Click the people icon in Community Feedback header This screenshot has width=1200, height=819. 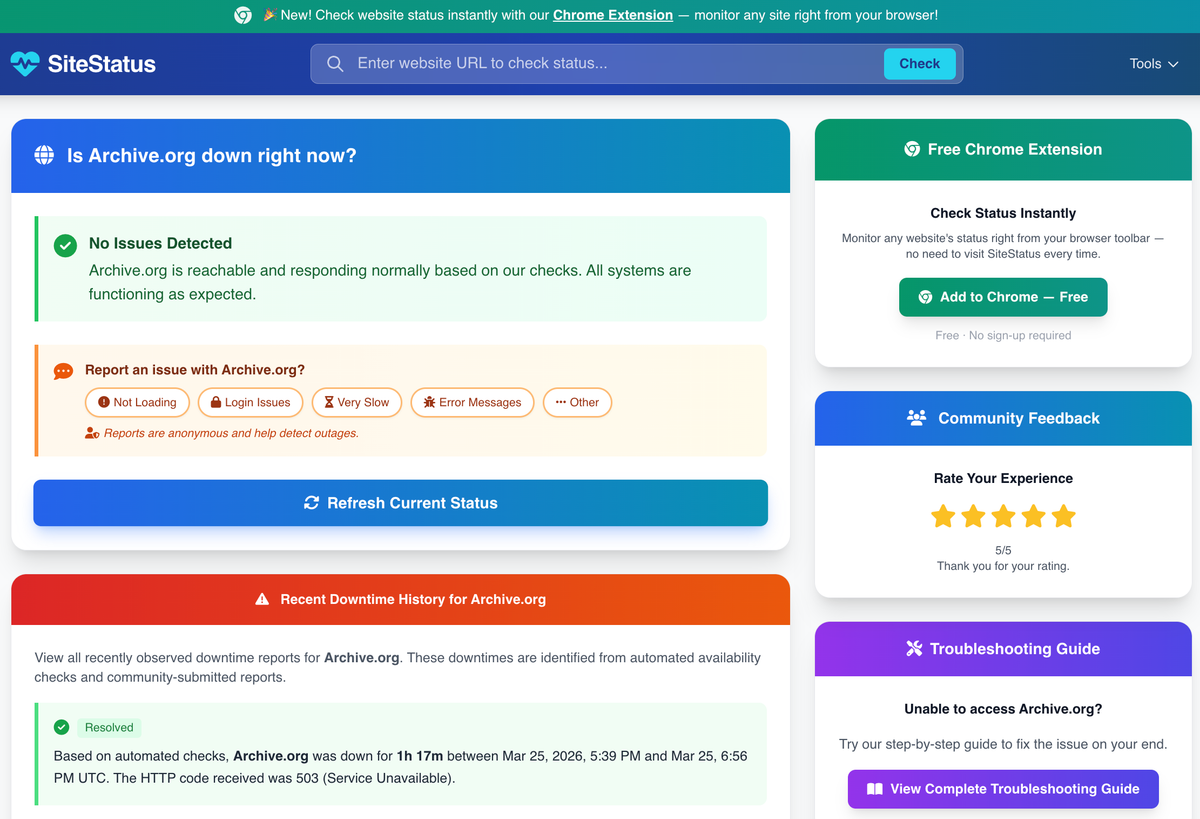(916, 418)
